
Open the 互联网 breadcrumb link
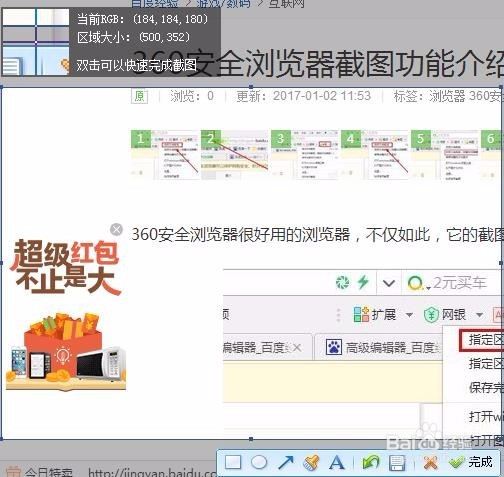pyautogui.click(x=286, y=3)
